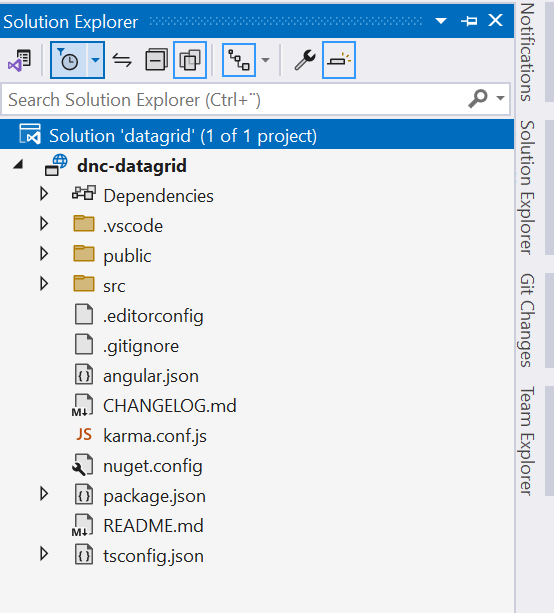Switch between solutions and folder views
Viewport: 554px width, 613px height.
coord(20,60)
